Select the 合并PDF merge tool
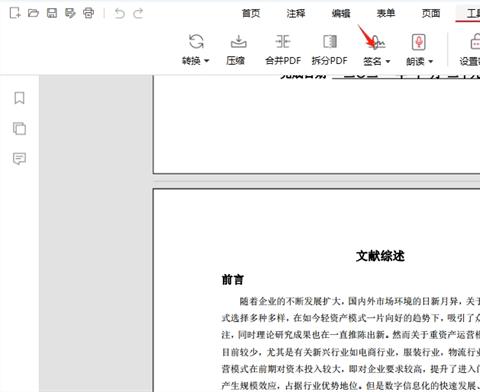 pos(283,50)
